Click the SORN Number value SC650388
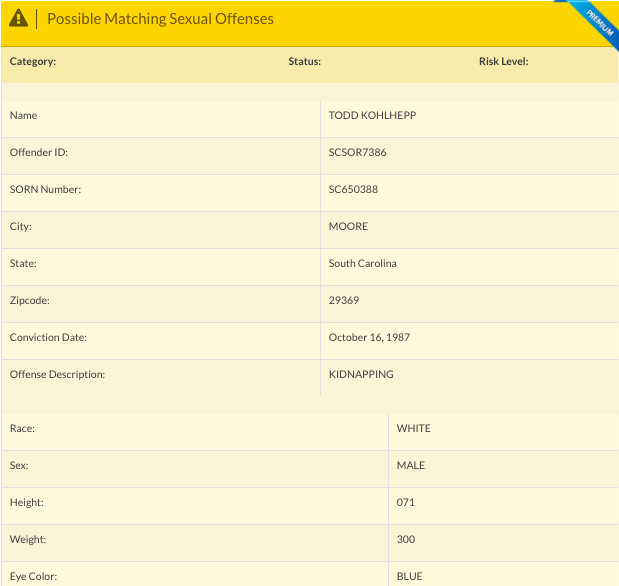The image size is (619, 586). point(353,189)
